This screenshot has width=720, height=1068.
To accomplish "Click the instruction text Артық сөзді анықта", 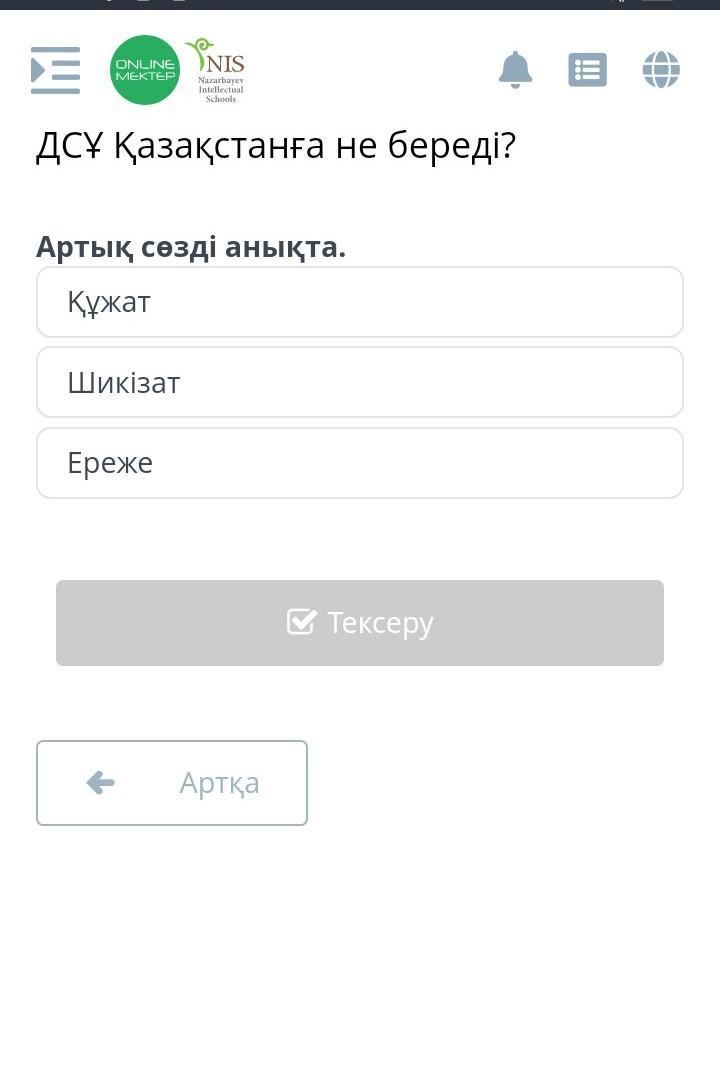I will [191, 246].
